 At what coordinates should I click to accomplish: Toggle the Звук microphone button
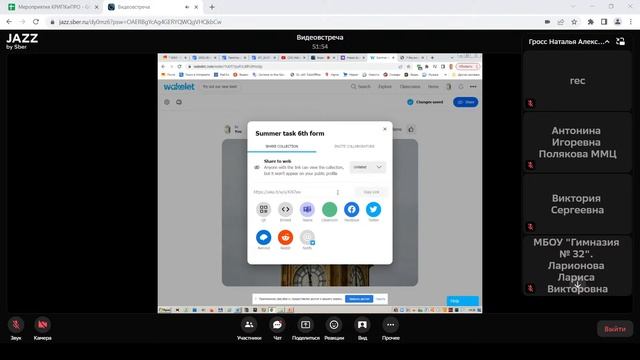16,325
